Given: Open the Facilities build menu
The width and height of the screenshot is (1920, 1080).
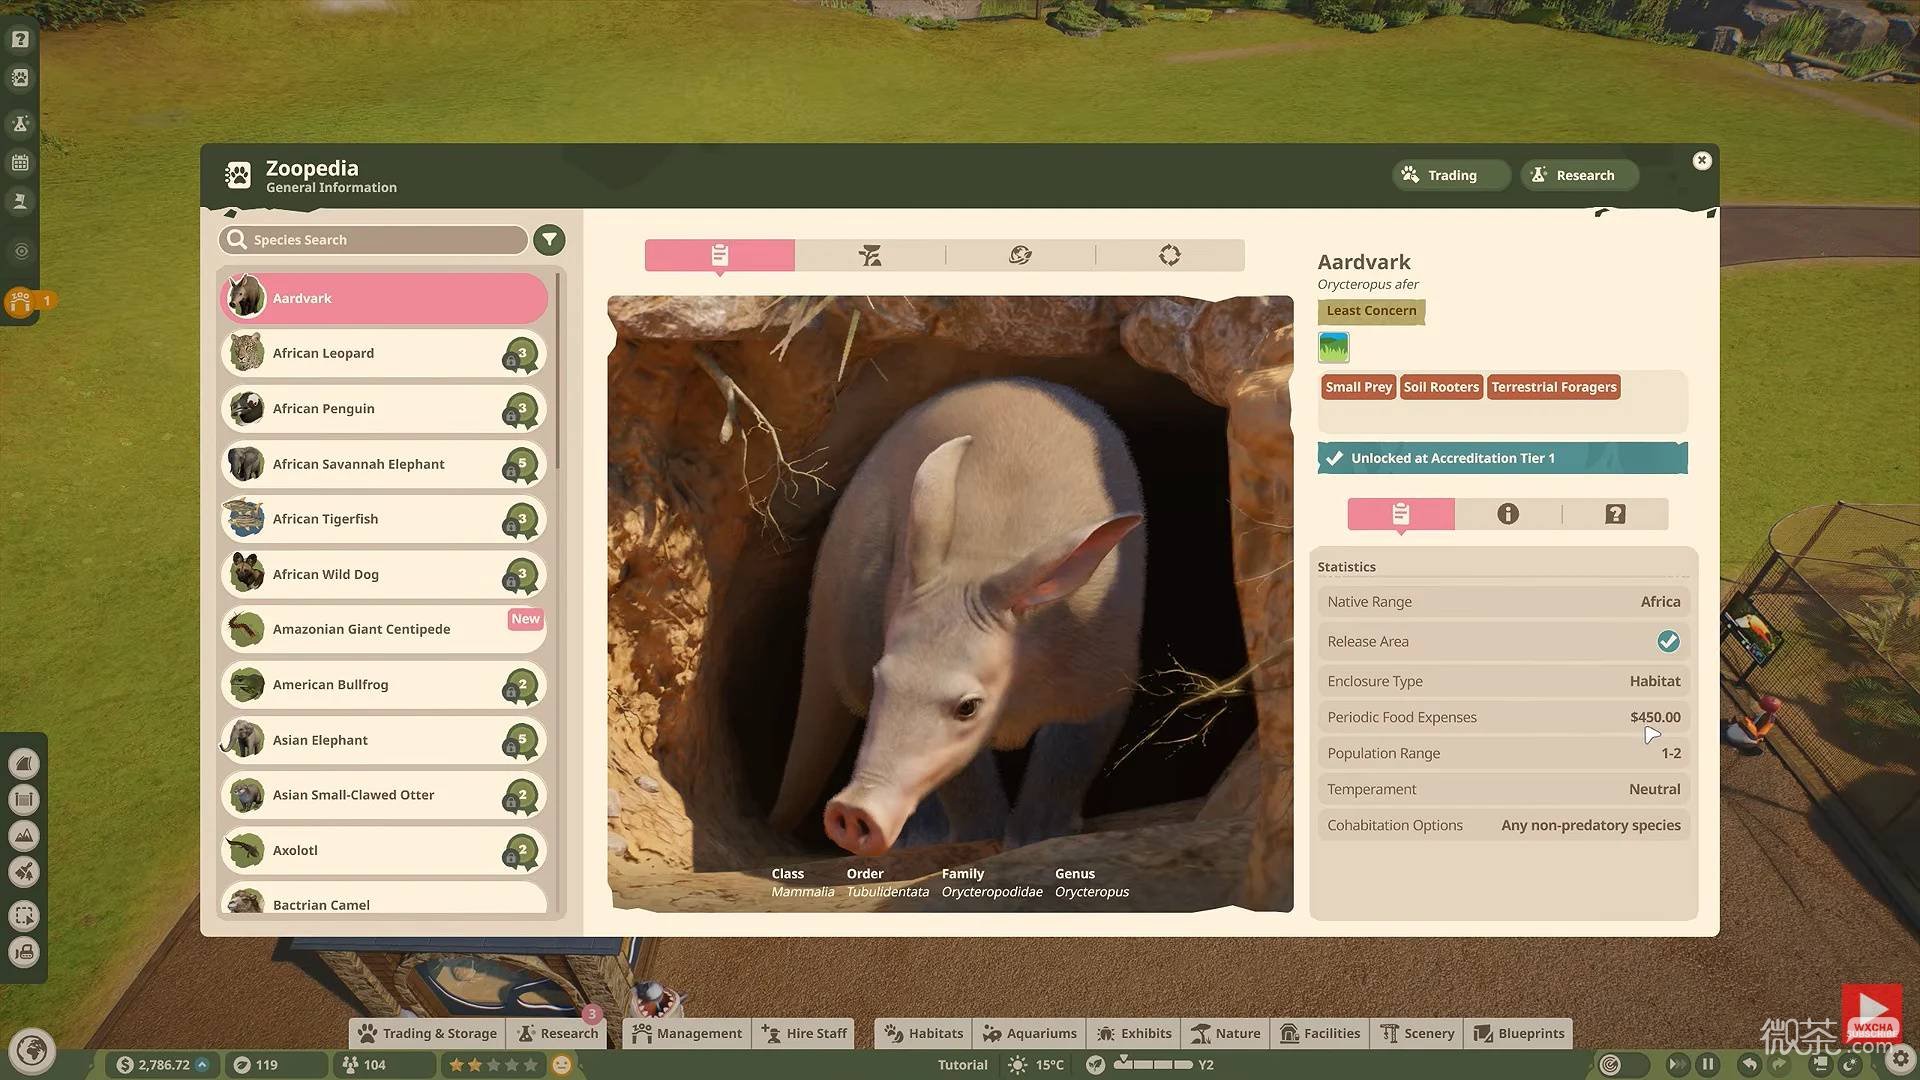Looking at the screenshot, I should coord(1320,1033).
